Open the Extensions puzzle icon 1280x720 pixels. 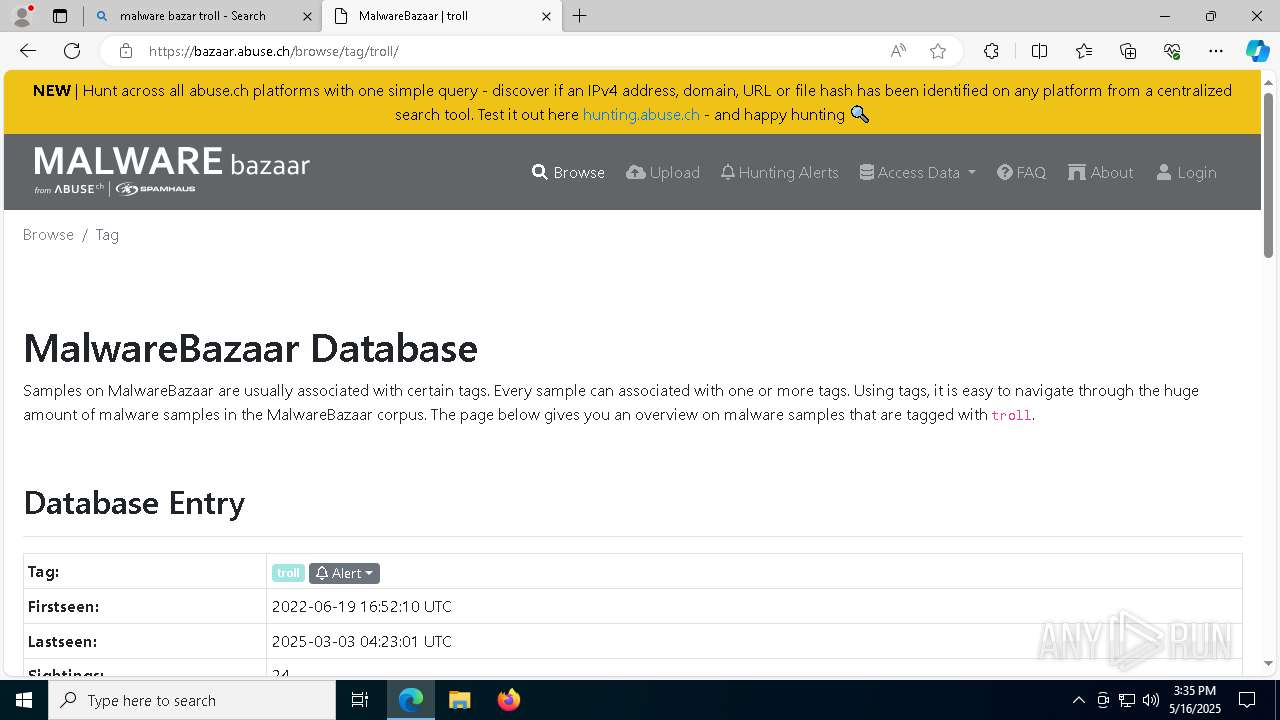(x=991, y=51)
